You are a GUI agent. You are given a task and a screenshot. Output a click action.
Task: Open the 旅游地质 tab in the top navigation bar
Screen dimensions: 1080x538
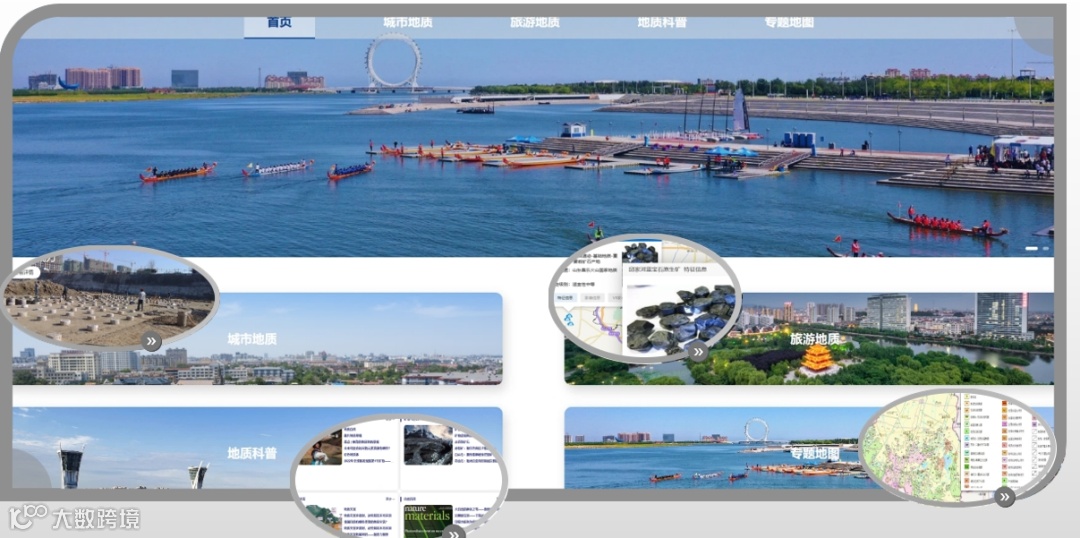[x=534, y=23]
